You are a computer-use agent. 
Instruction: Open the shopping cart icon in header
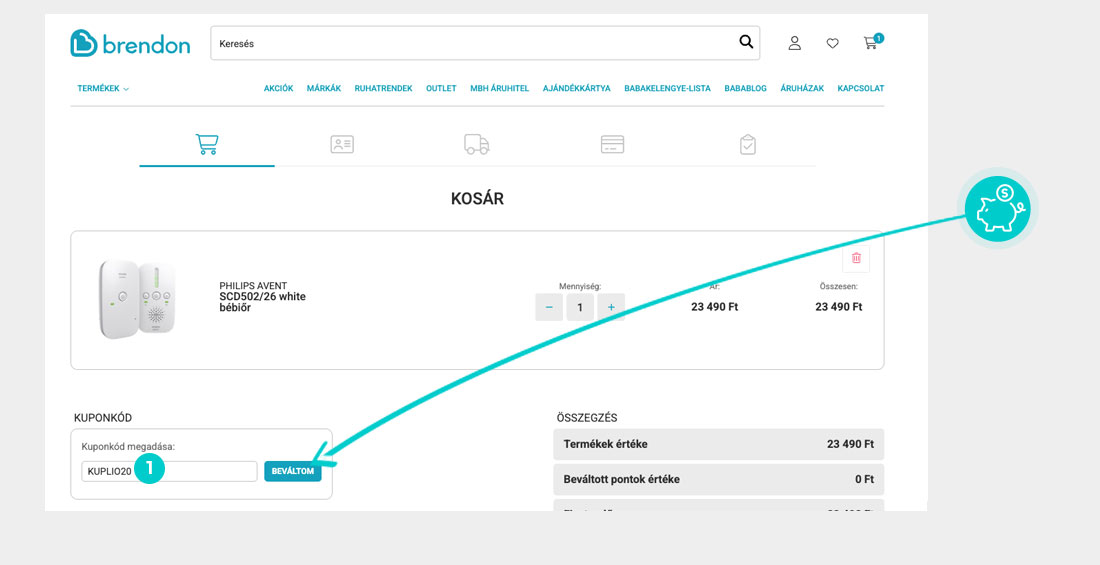click(x=871, y=43)
